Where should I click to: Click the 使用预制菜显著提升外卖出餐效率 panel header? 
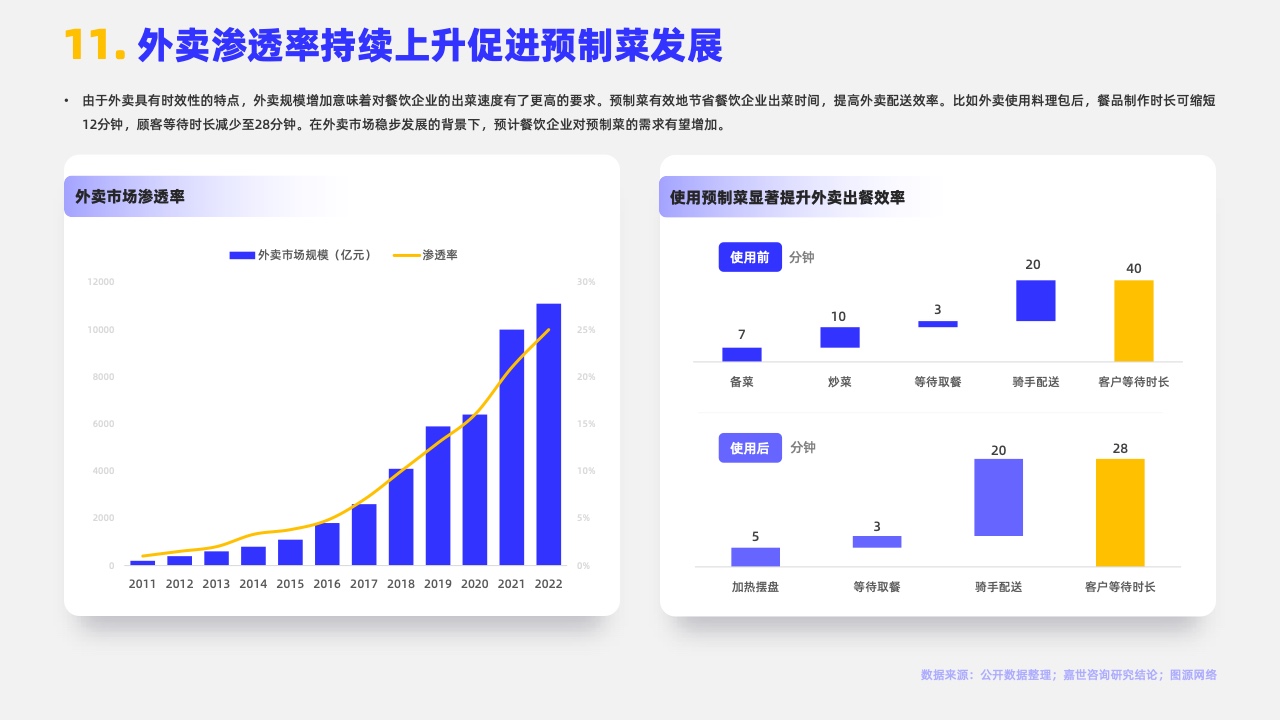pyautogui.click(x=787, y=197)
